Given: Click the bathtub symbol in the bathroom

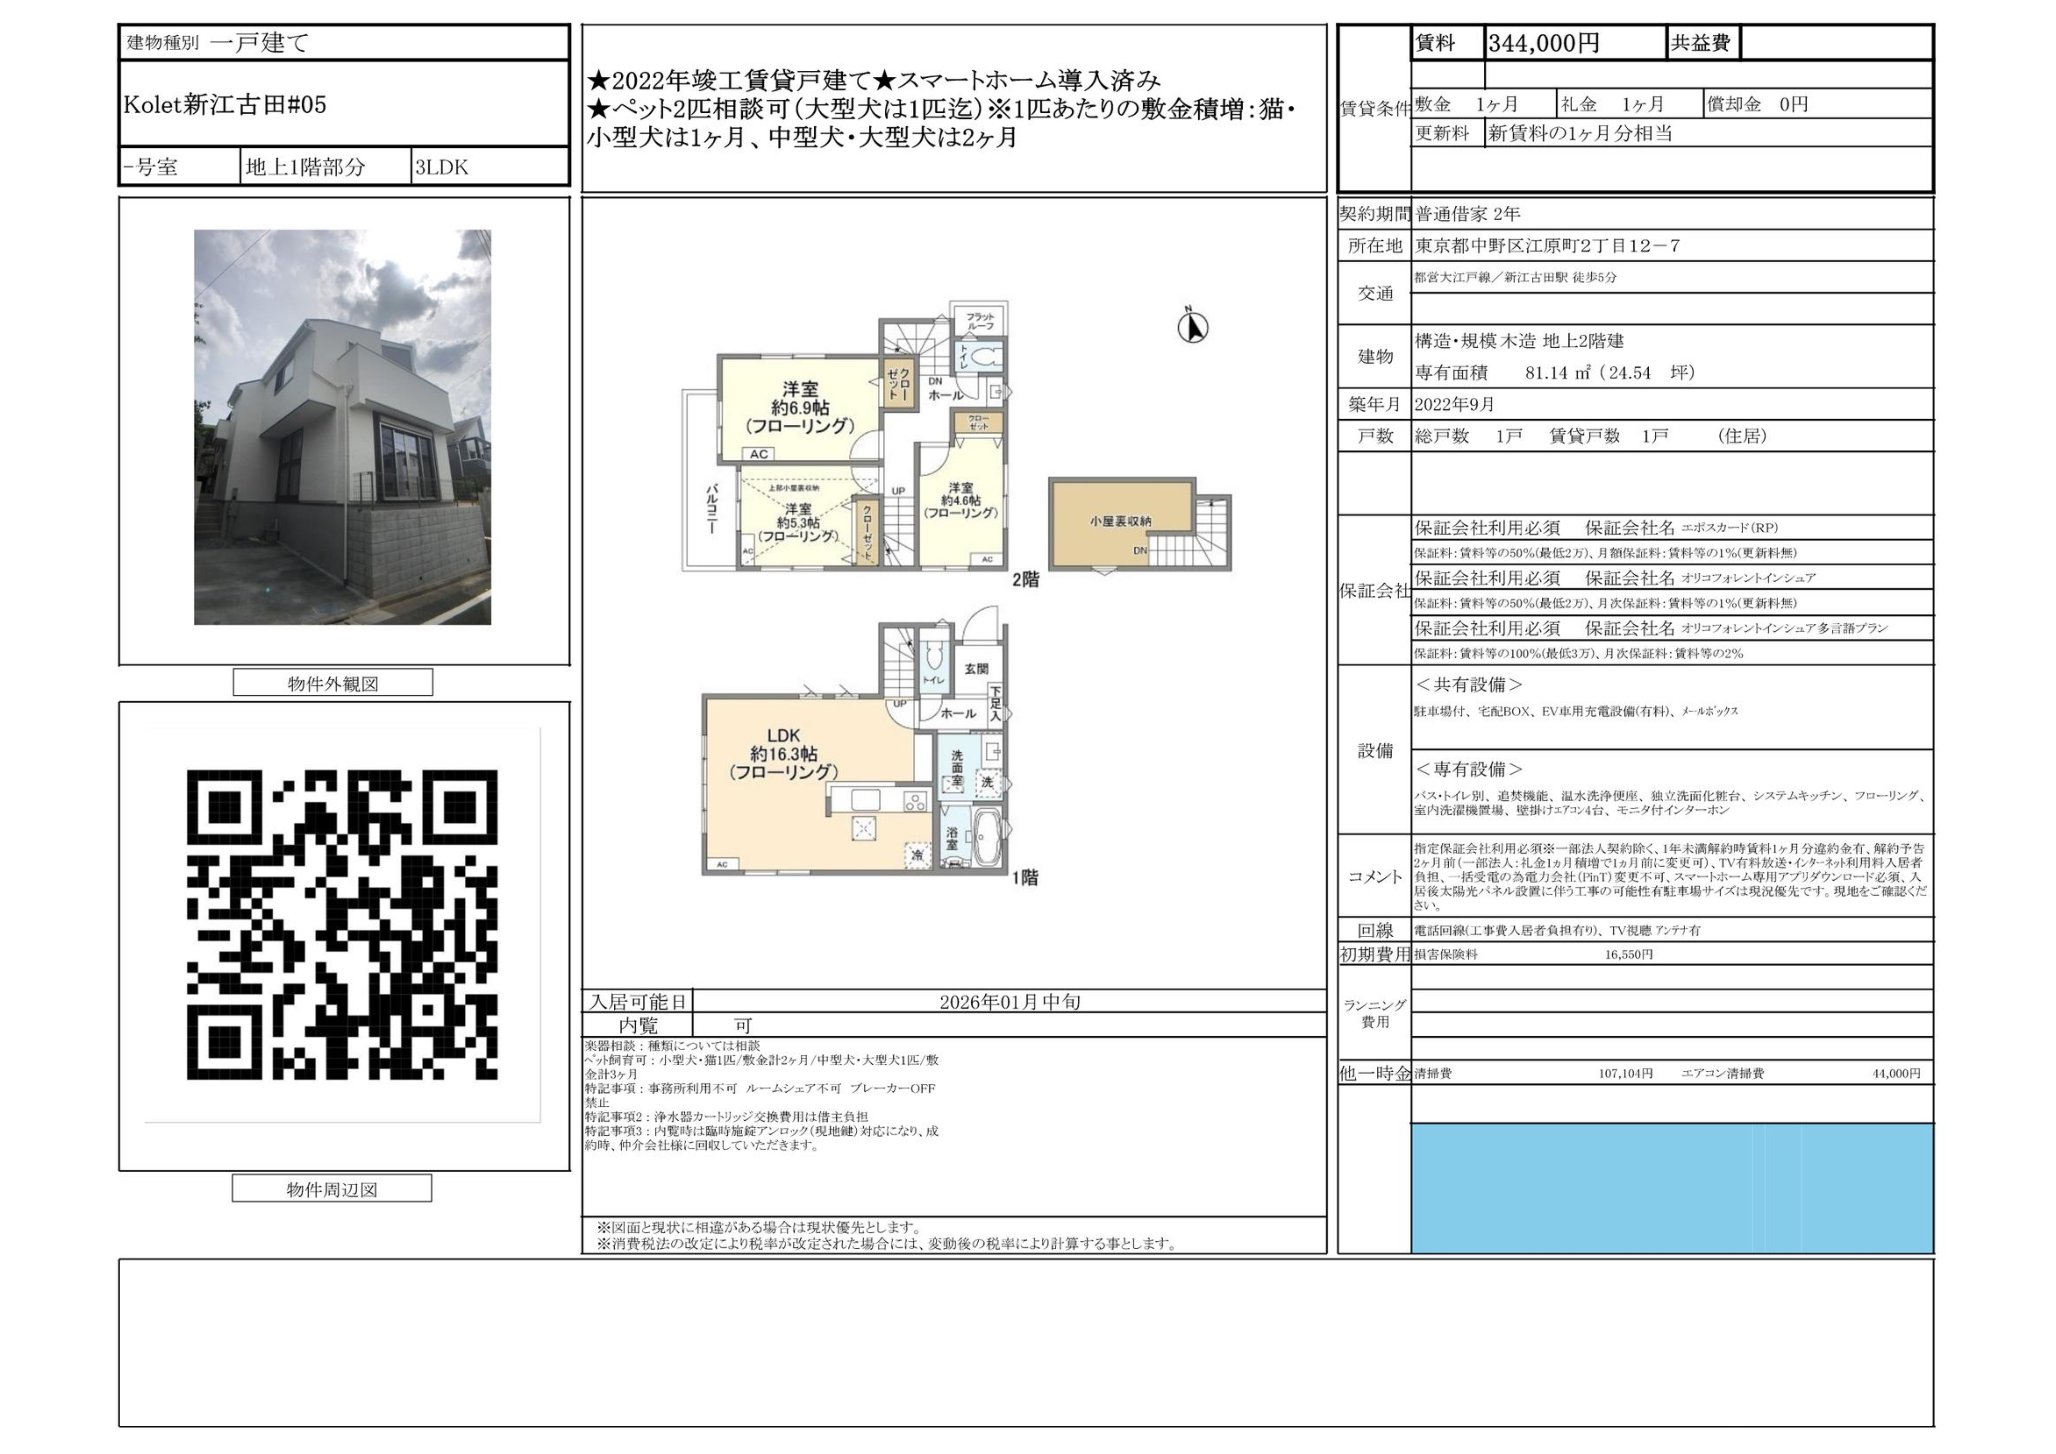Looking at the screenshot, I should click(986, 837).
